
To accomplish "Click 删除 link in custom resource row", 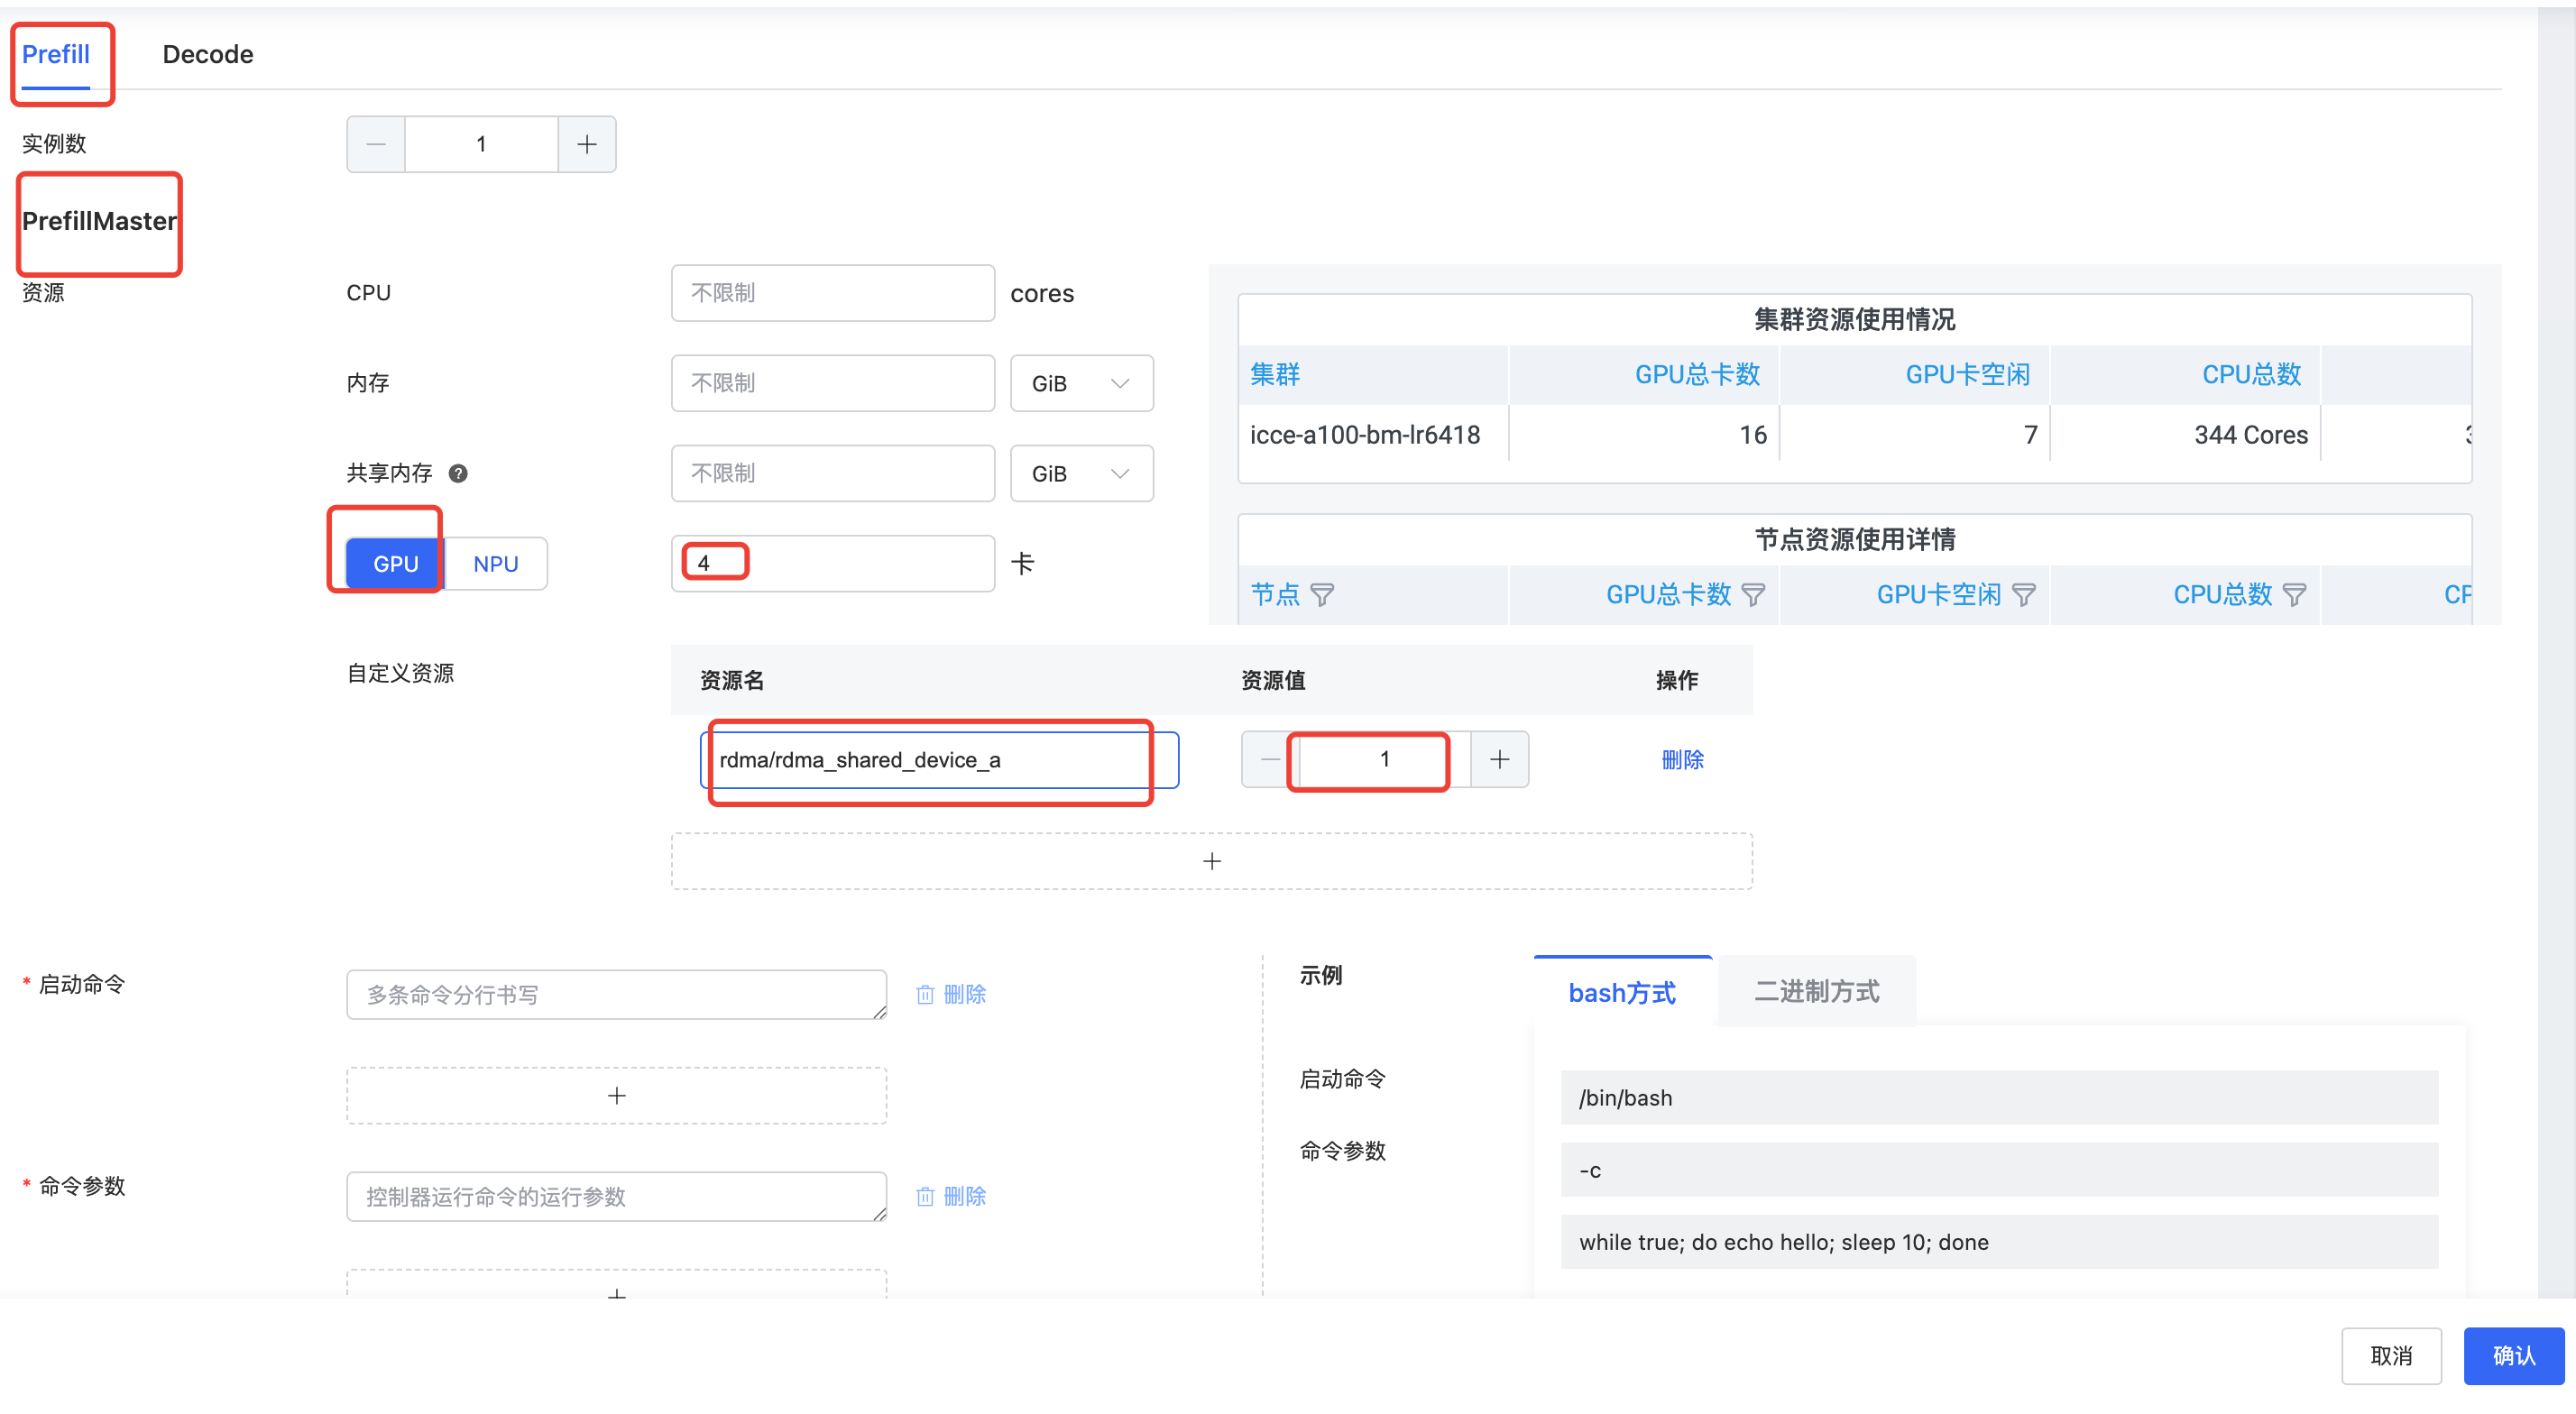I will pos(1682,760).
